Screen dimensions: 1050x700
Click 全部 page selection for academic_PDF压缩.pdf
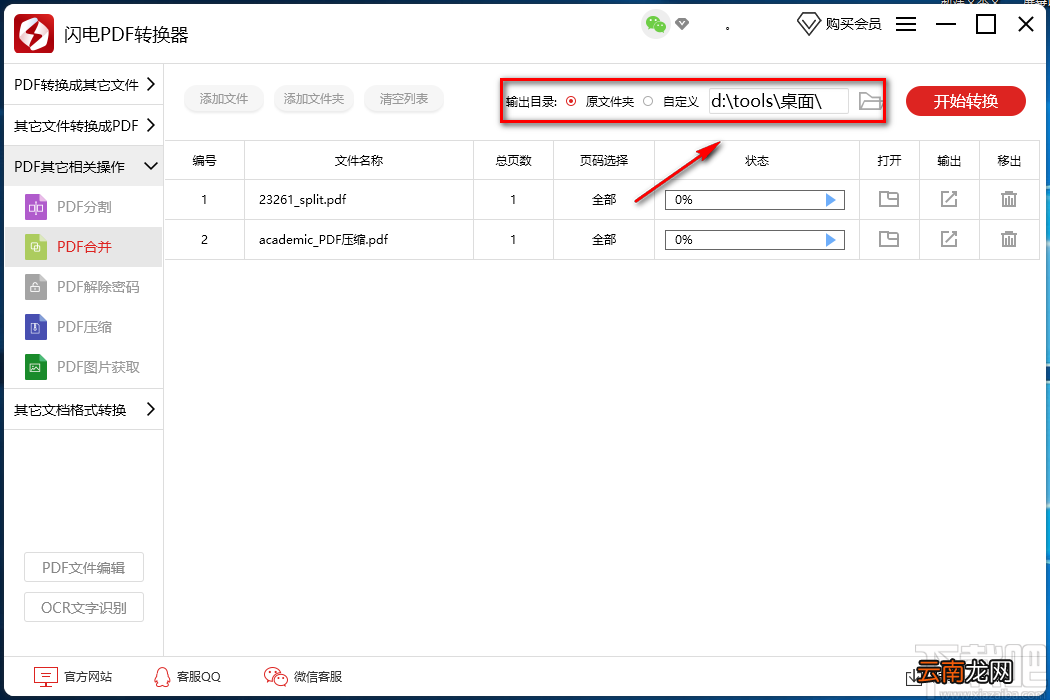pos(604,240)
